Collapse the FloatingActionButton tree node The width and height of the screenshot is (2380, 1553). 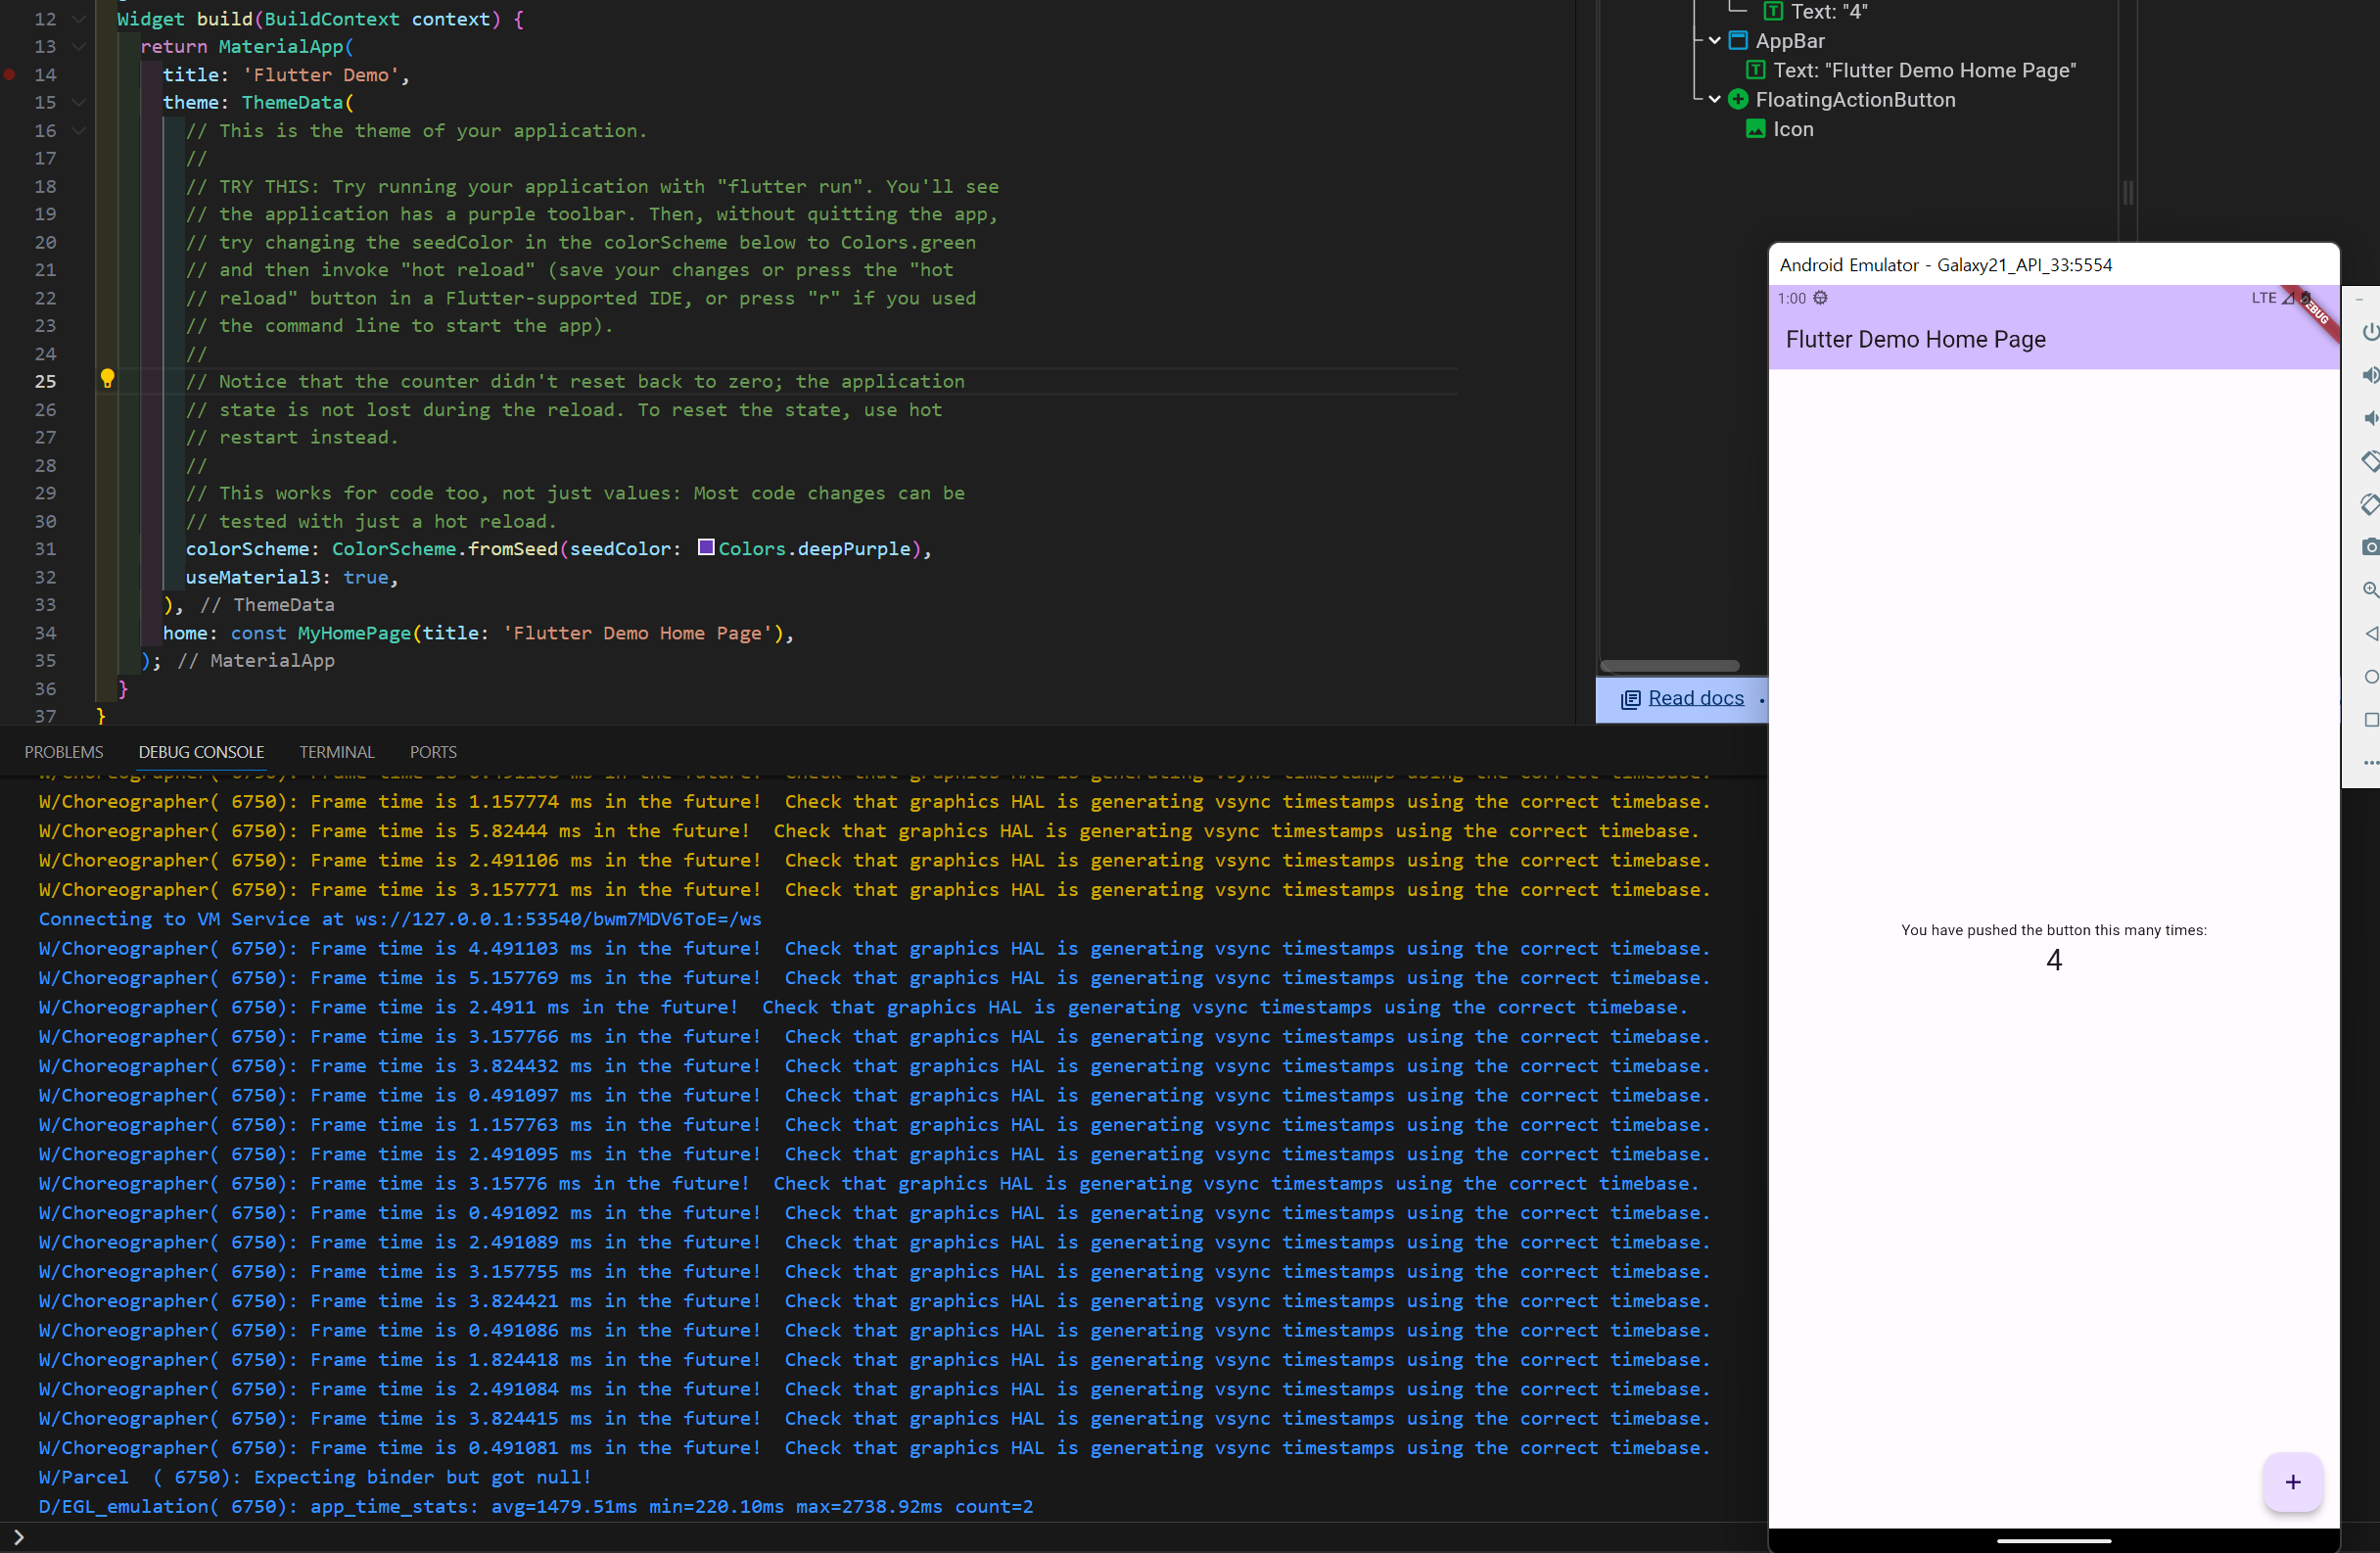tap(1714, 99)
